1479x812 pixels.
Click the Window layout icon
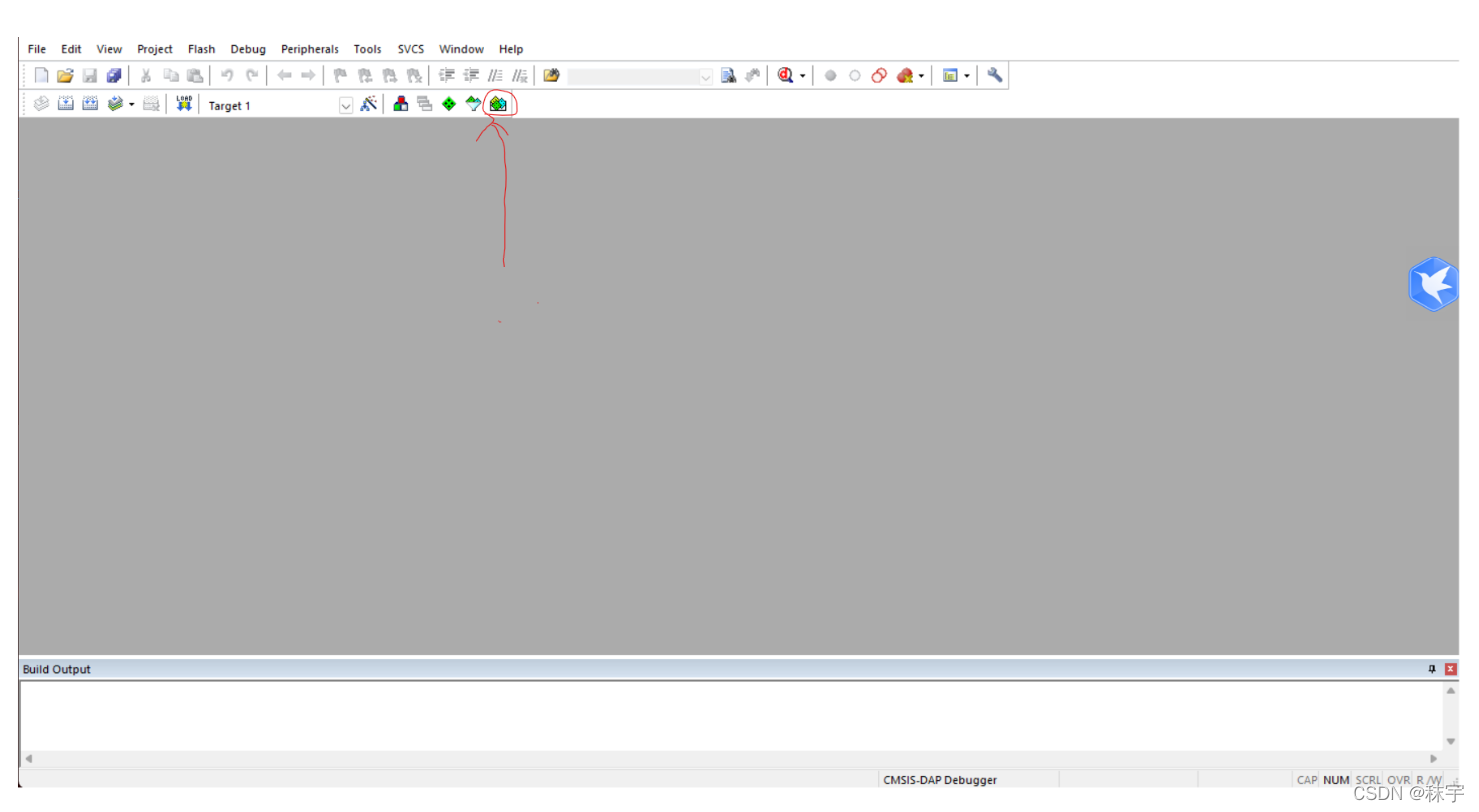pos(950,75)
